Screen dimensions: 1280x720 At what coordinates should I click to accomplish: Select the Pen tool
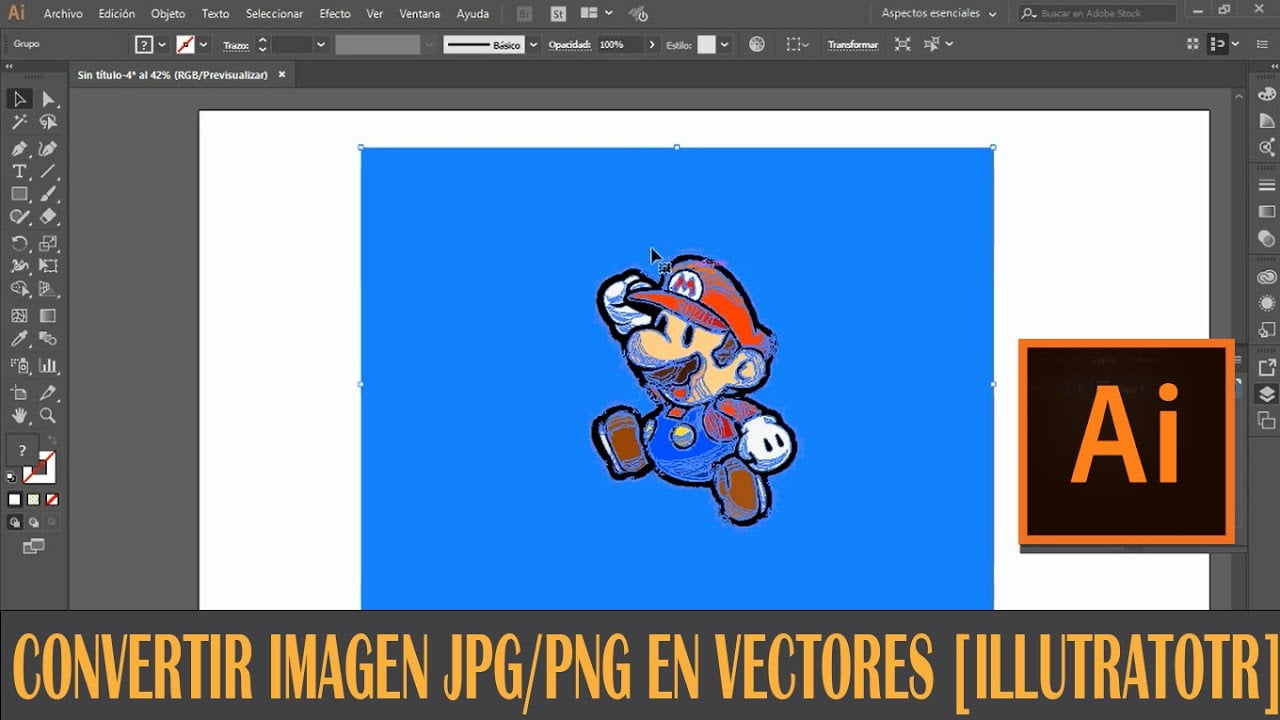click(x=19, y=148)
